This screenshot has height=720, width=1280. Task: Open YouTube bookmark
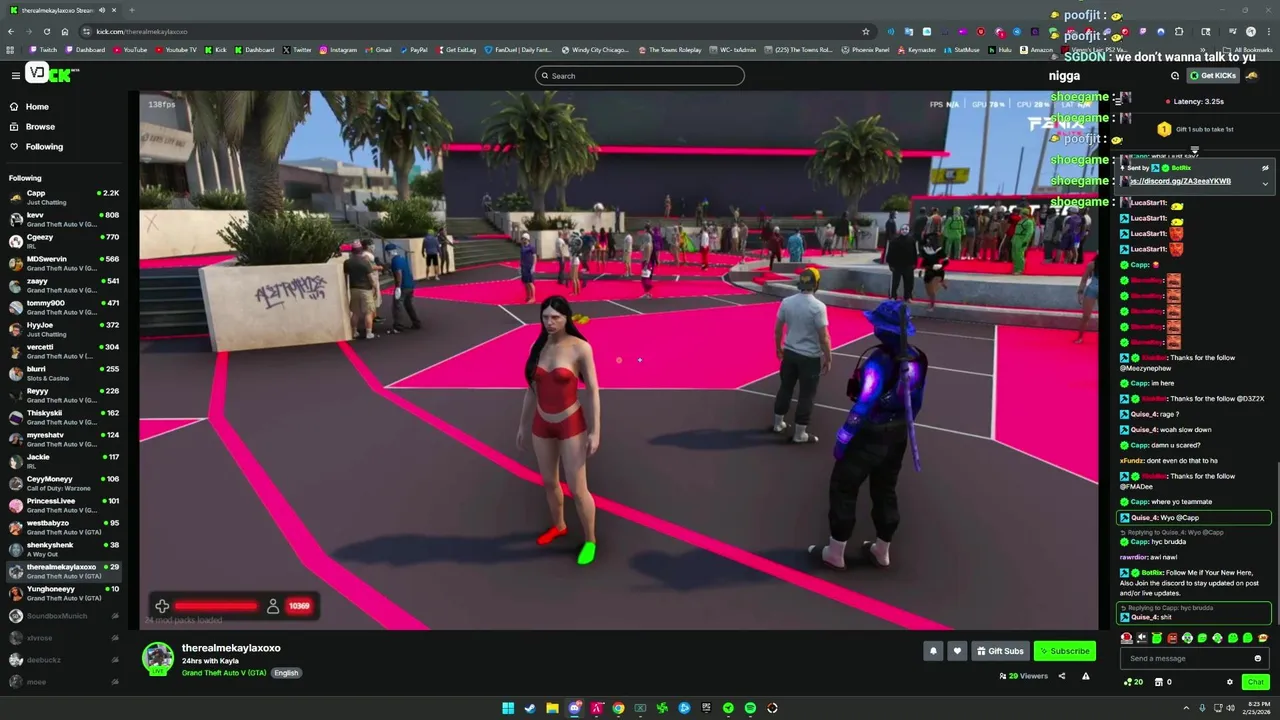pyautogui.click(x=130, y=50)
